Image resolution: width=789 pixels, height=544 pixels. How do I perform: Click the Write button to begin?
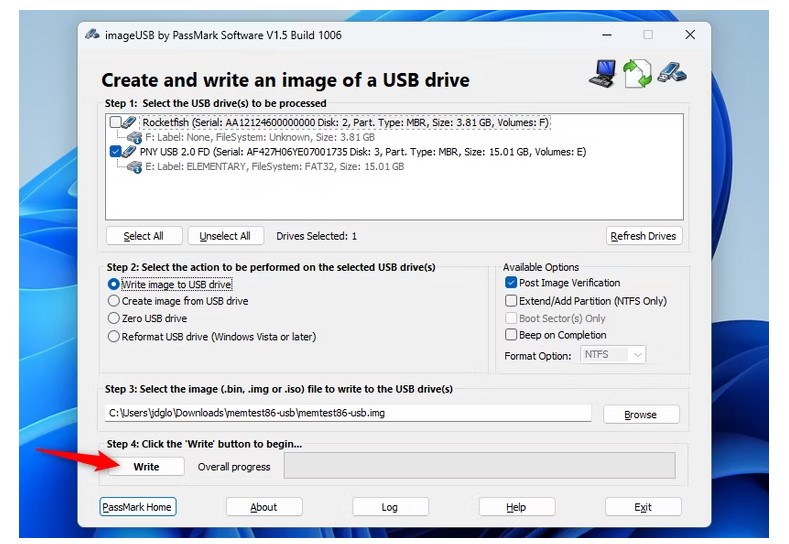pos(146,467)
